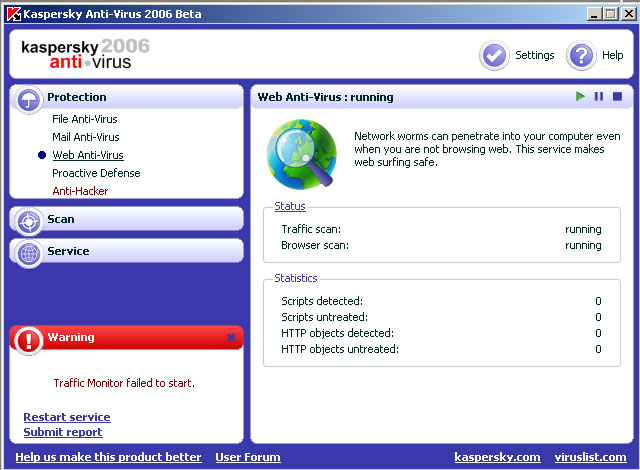The width and height of the screenshot is (640, 470).
Task: Pause Web Anti-Virus protection
Action: [x=599, y=97]
